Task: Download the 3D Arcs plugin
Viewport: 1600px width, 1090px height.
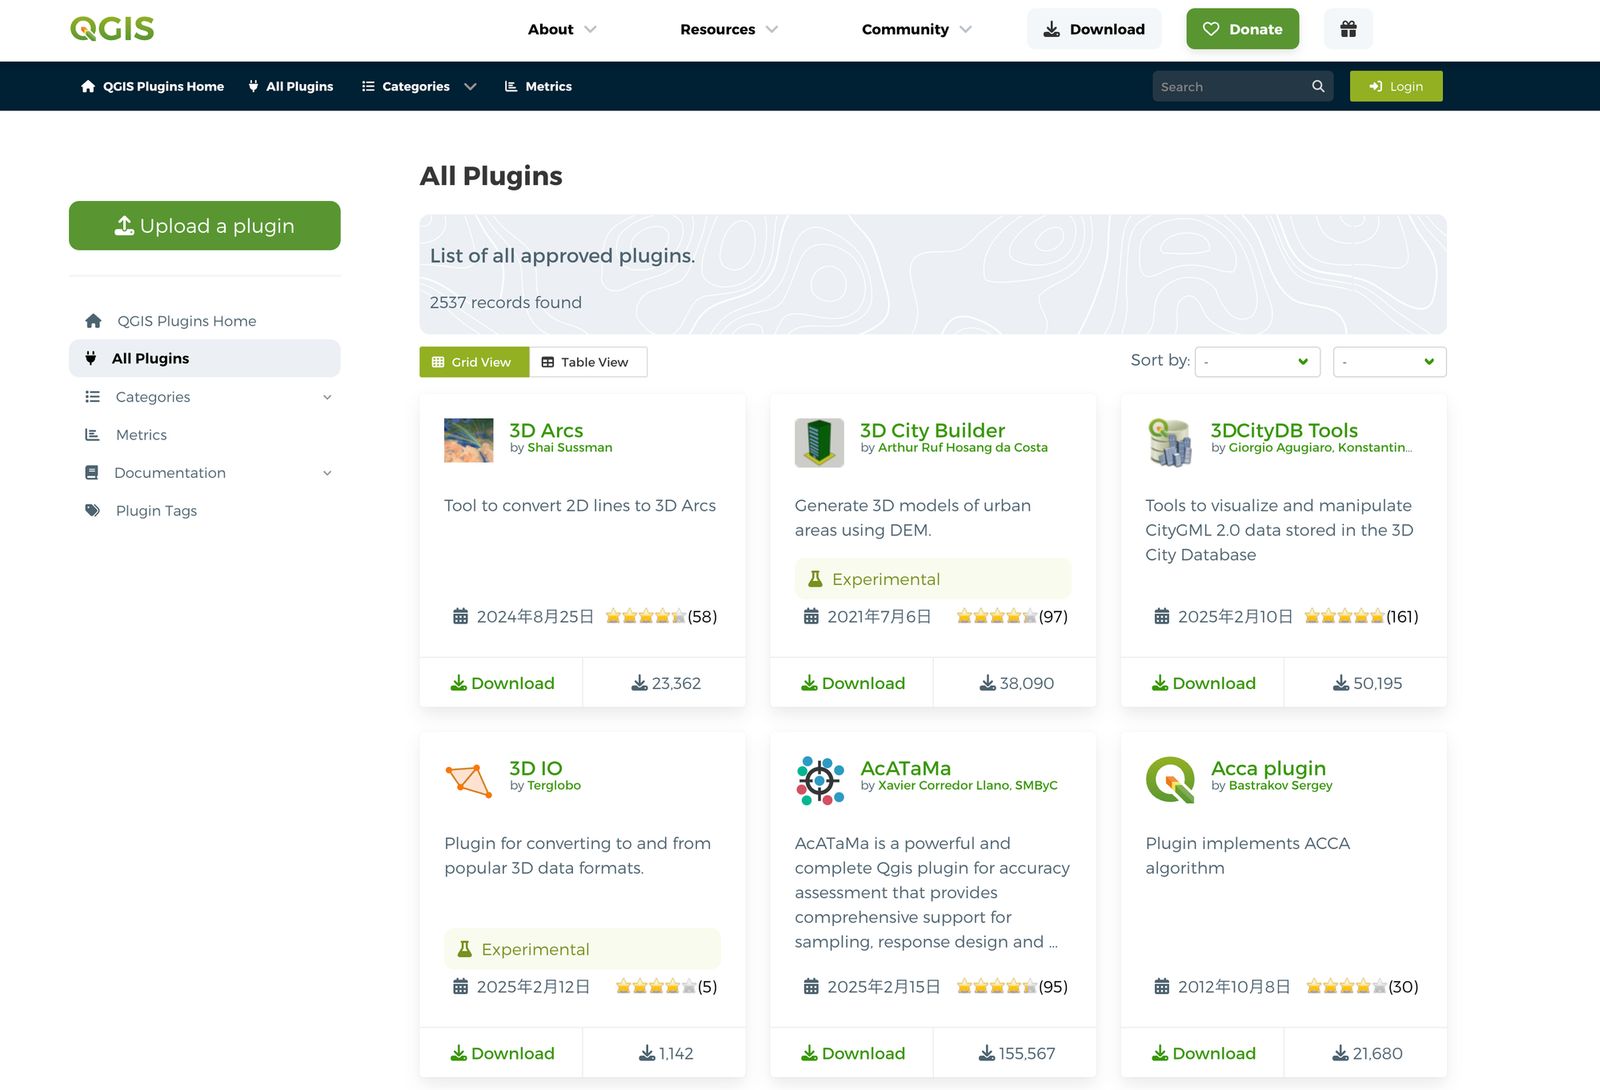Action: tap(502, 683)
